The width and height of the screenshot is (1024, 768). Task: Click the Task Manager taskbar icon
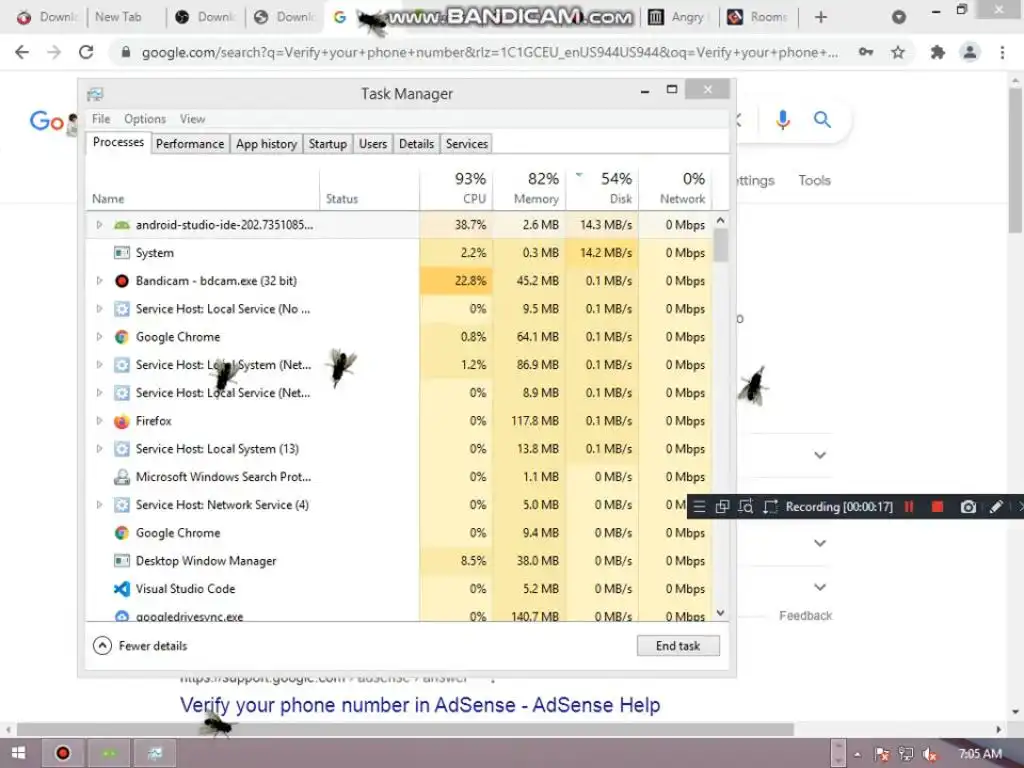tap(155, 753)
